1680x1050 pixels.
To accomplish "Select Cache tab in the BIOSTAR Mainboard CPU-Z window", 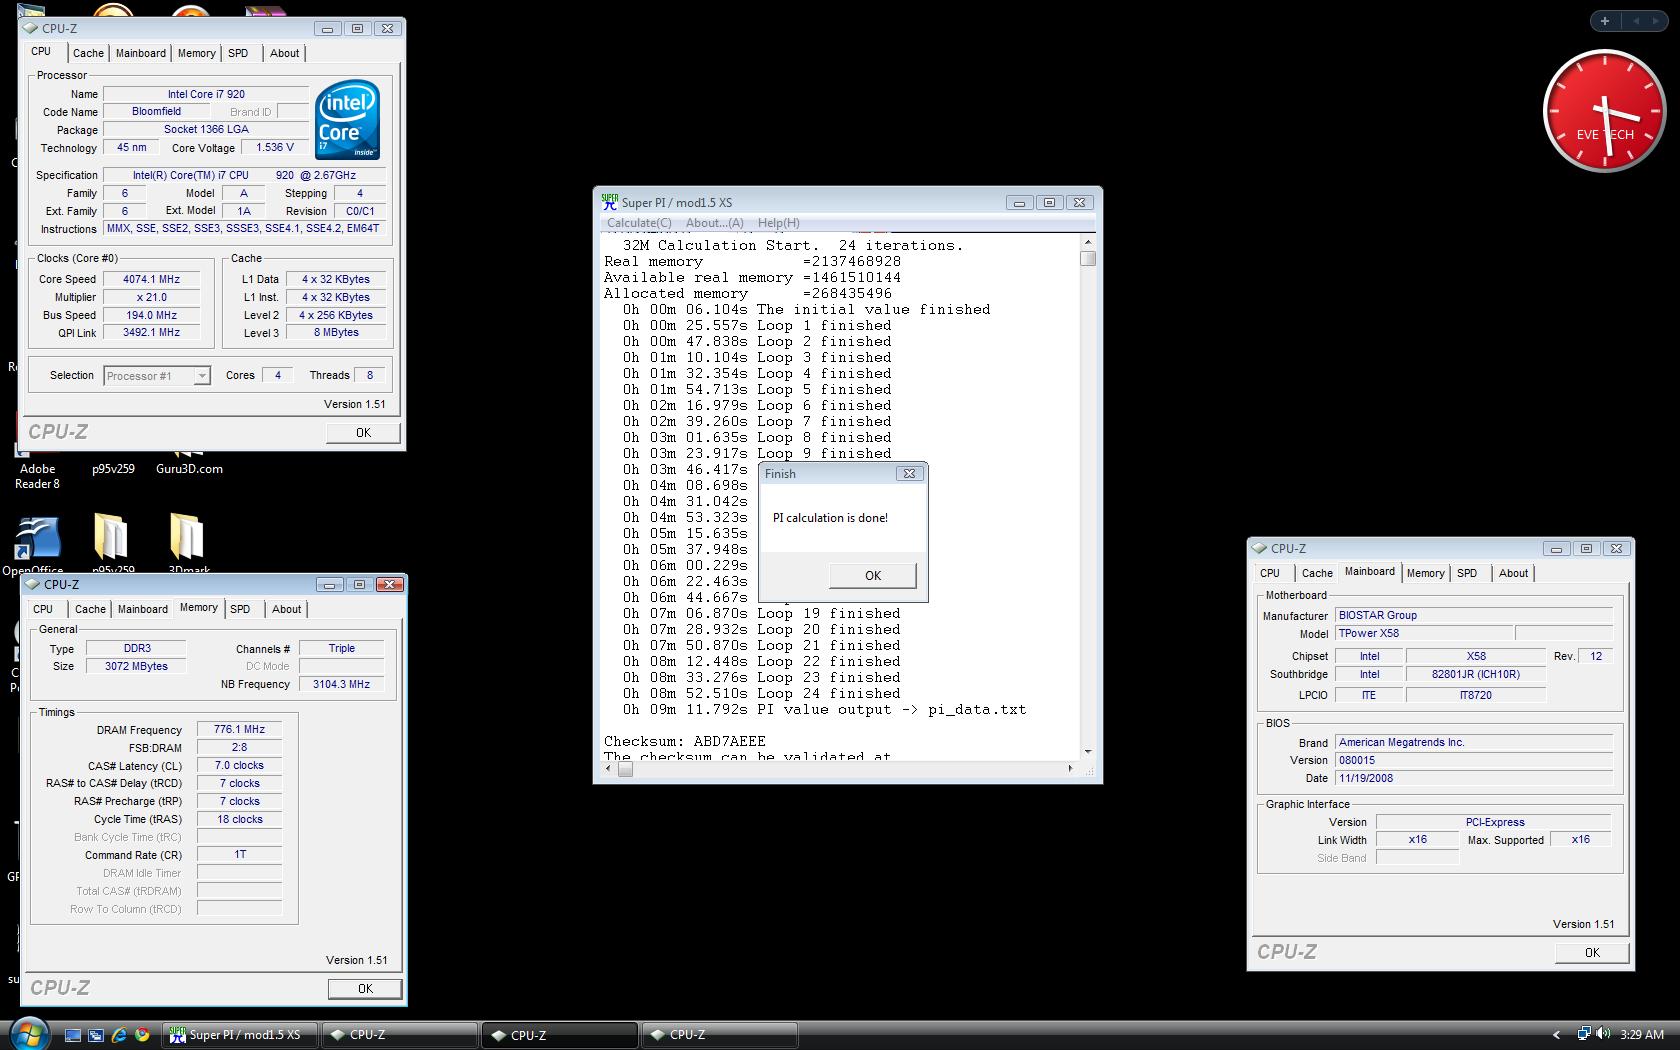I will [x=1317, y=573].
